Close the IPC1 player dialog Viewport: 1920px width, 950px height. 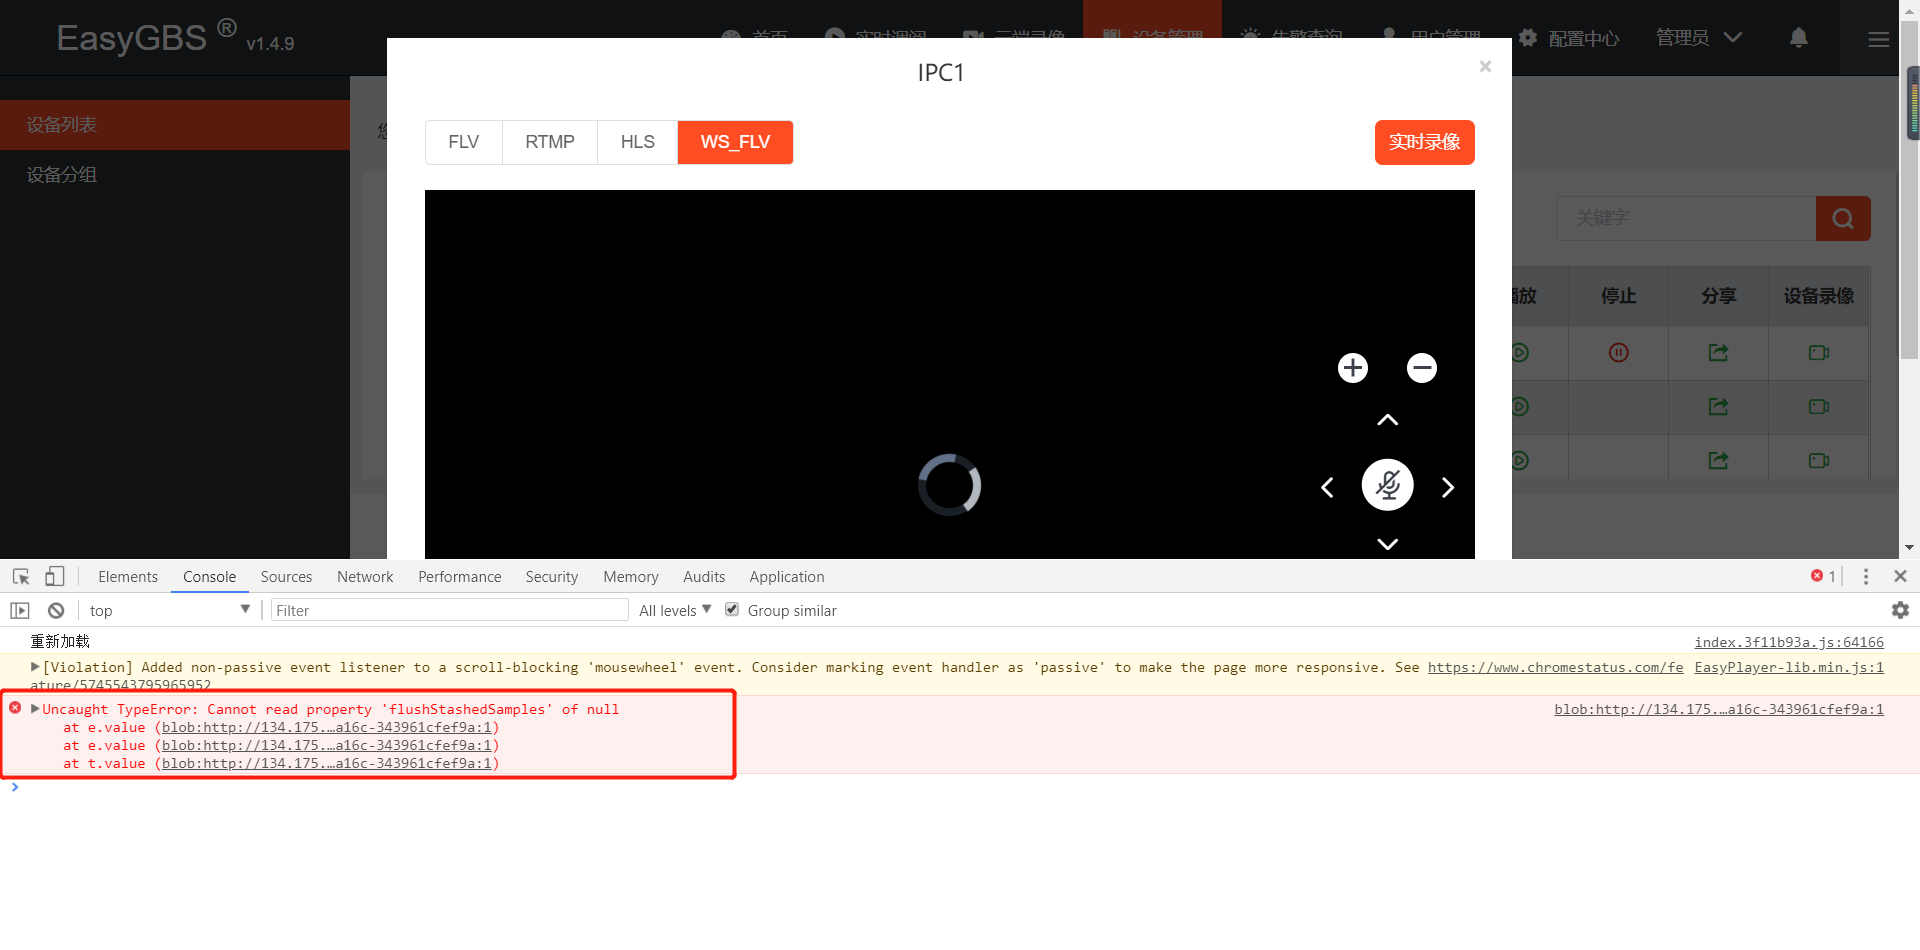(x=1485, y=66)
